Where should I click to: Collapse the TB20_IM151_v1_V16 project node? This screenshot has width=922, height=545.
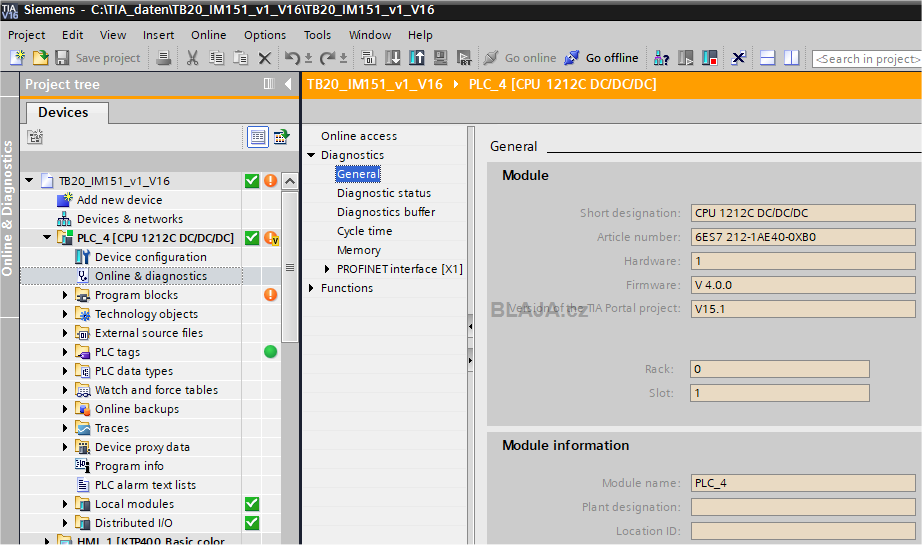pos(29,180)
